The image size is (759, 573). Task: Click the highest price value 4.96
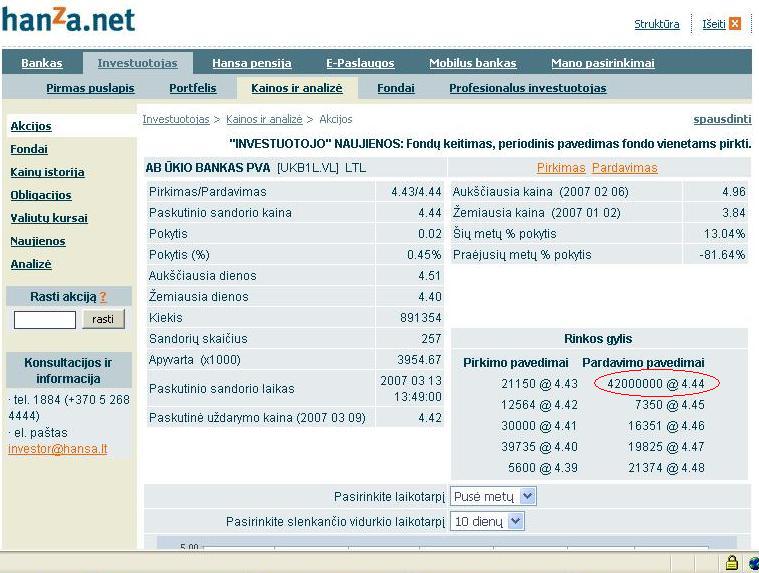pyautogui.click(x=734, y=192)
